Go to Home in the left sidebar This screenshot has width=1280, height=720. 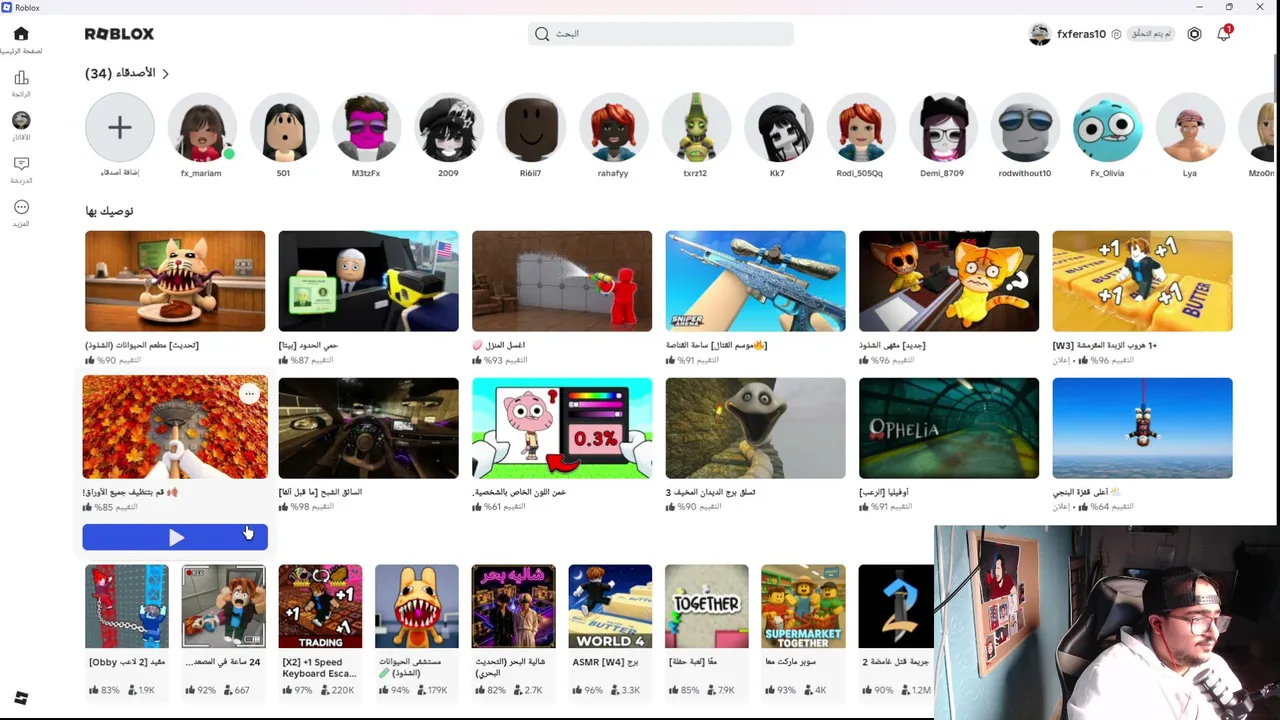[x=21, y=34]
